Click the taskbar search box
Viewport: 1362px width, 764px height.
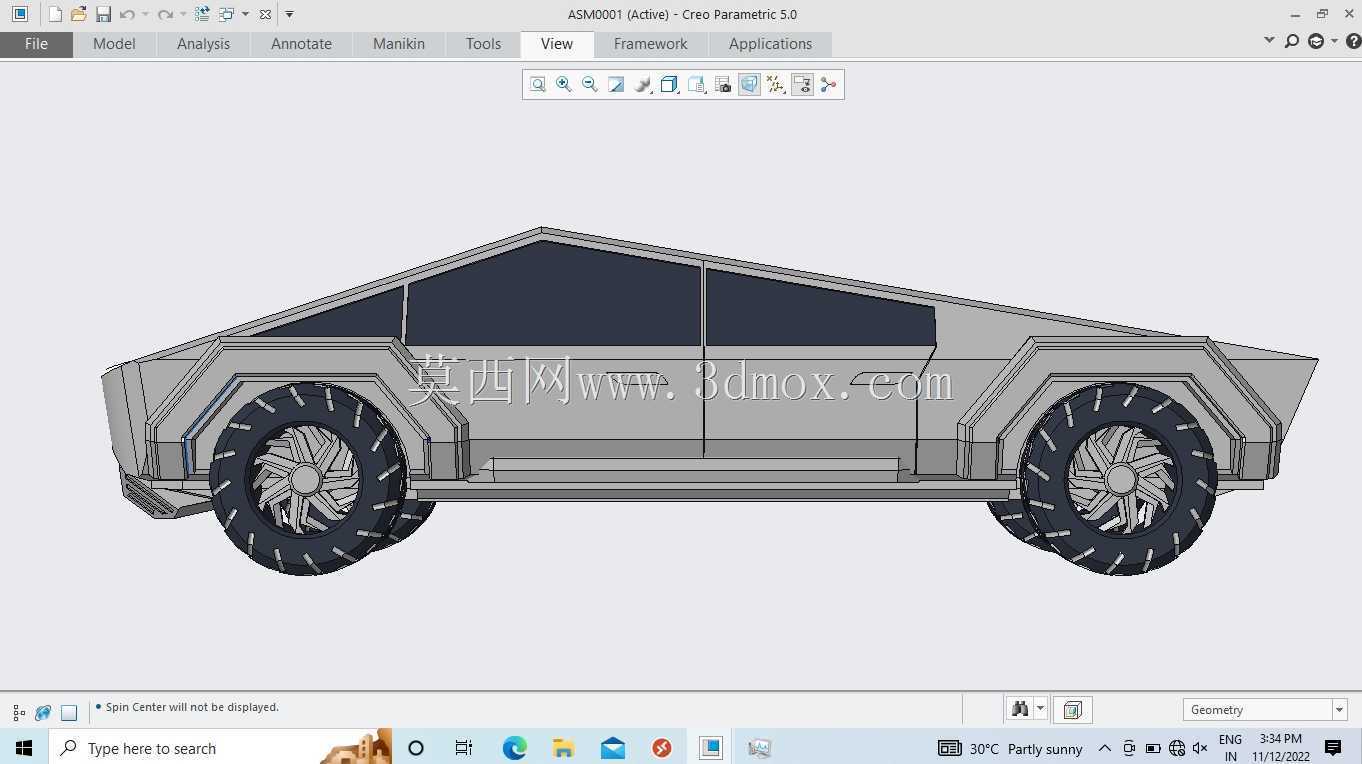click(220, 748)
